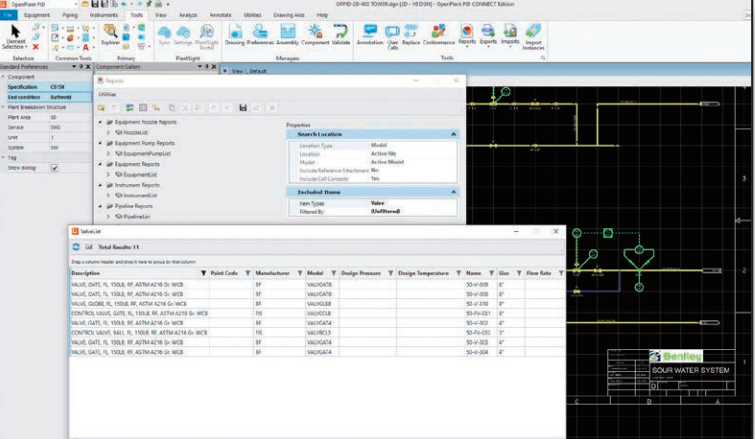Collapse the Search Location section
755x439 pixels.
point(453,134)
